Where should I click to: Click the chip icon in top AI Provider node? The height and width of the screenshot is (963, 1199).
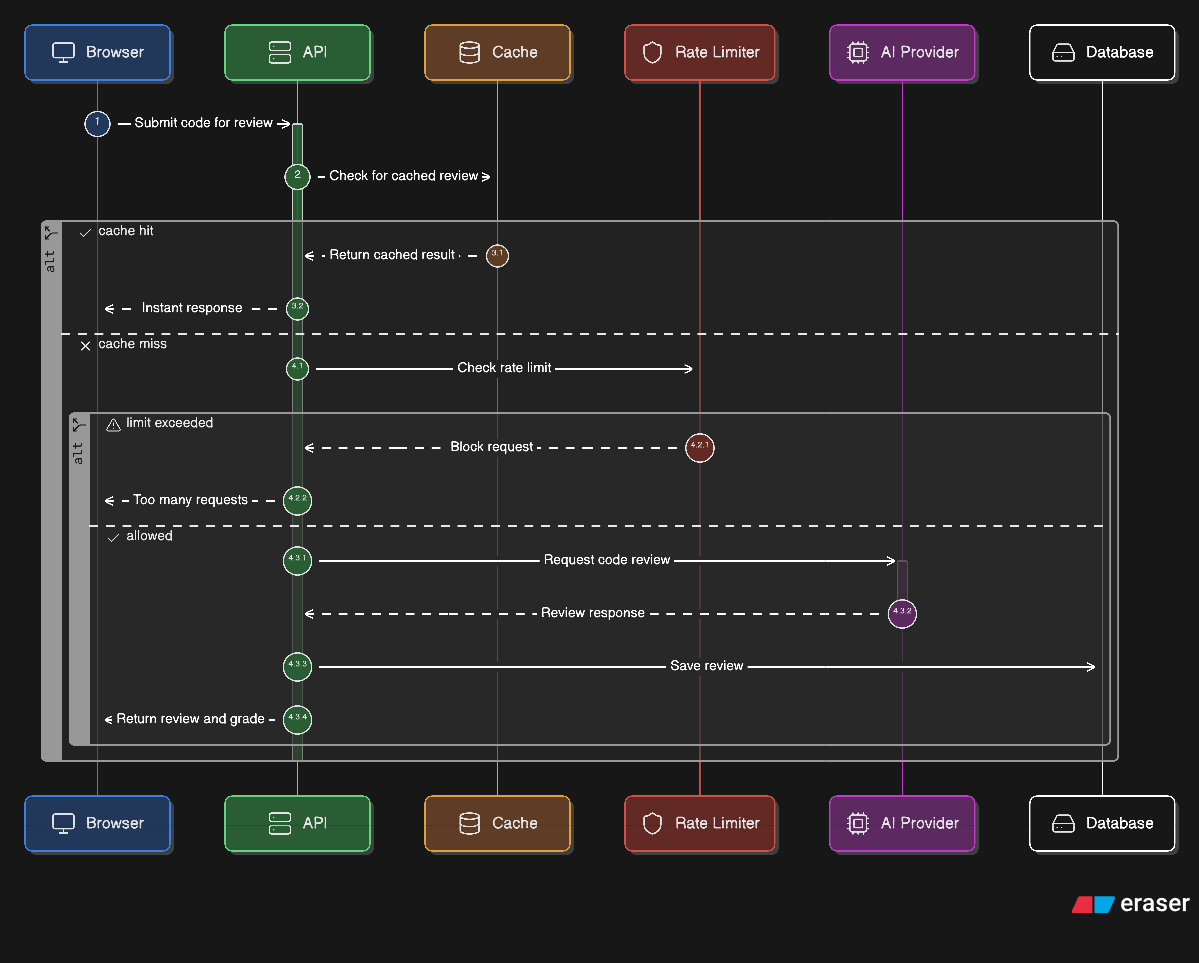858,53
